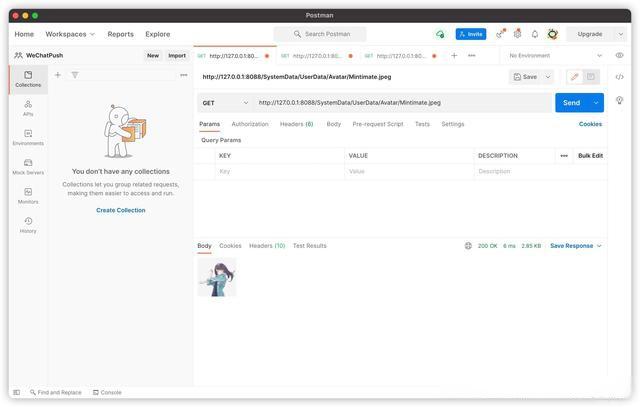Switch to request Headers (8) tab
The image size is (640, 407).
[x=296, y=124]
